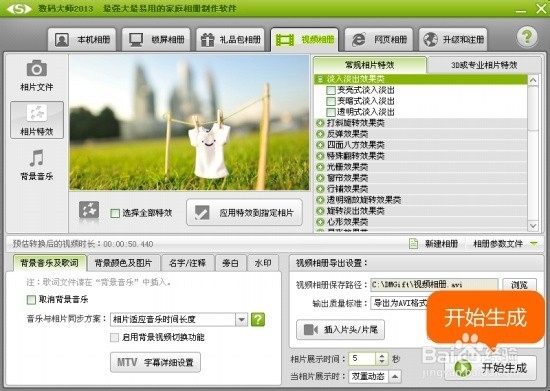The height and width of the screenshot is (391, 550).
Task: Select the 相片特效 sidebar item
Action: [37, 120]
